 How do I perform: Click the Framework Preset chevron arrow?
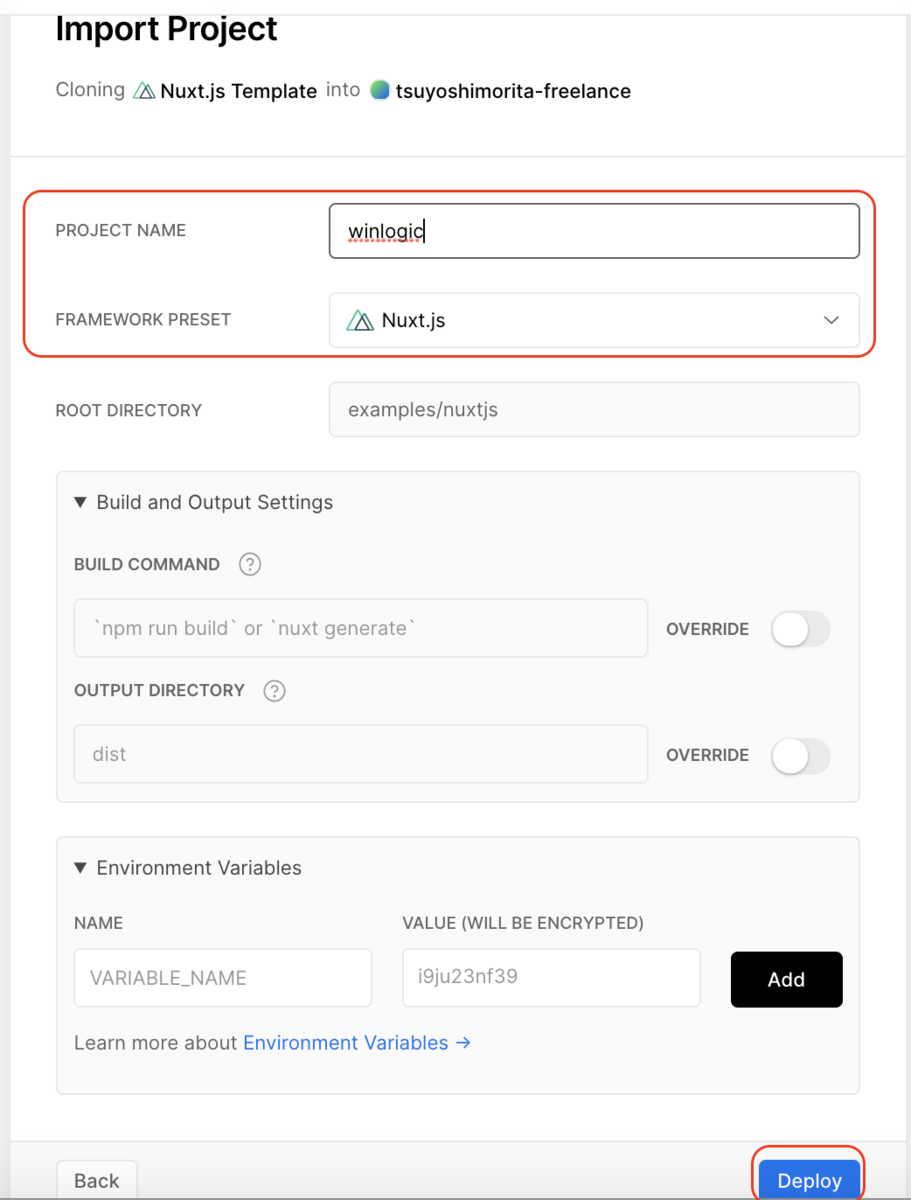pyautogui.click(x=831, y=320)
